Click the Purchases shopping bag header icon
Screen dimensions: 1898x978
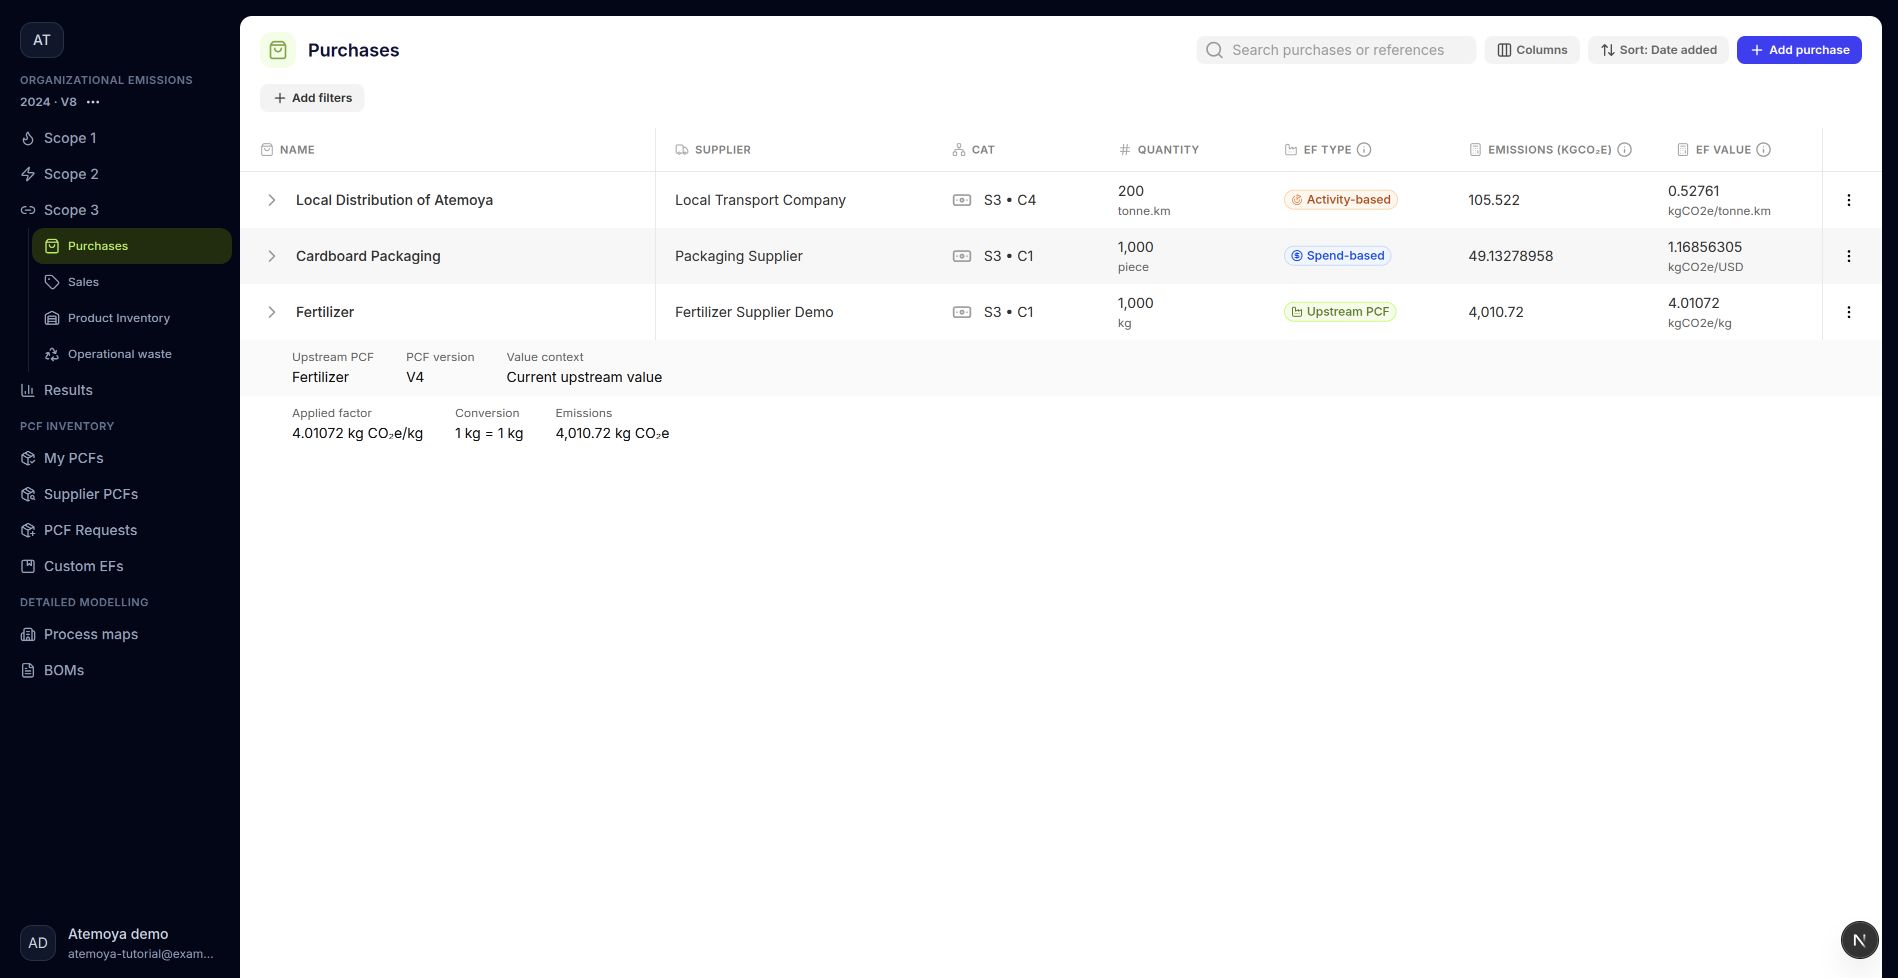[x=278, y=50]
